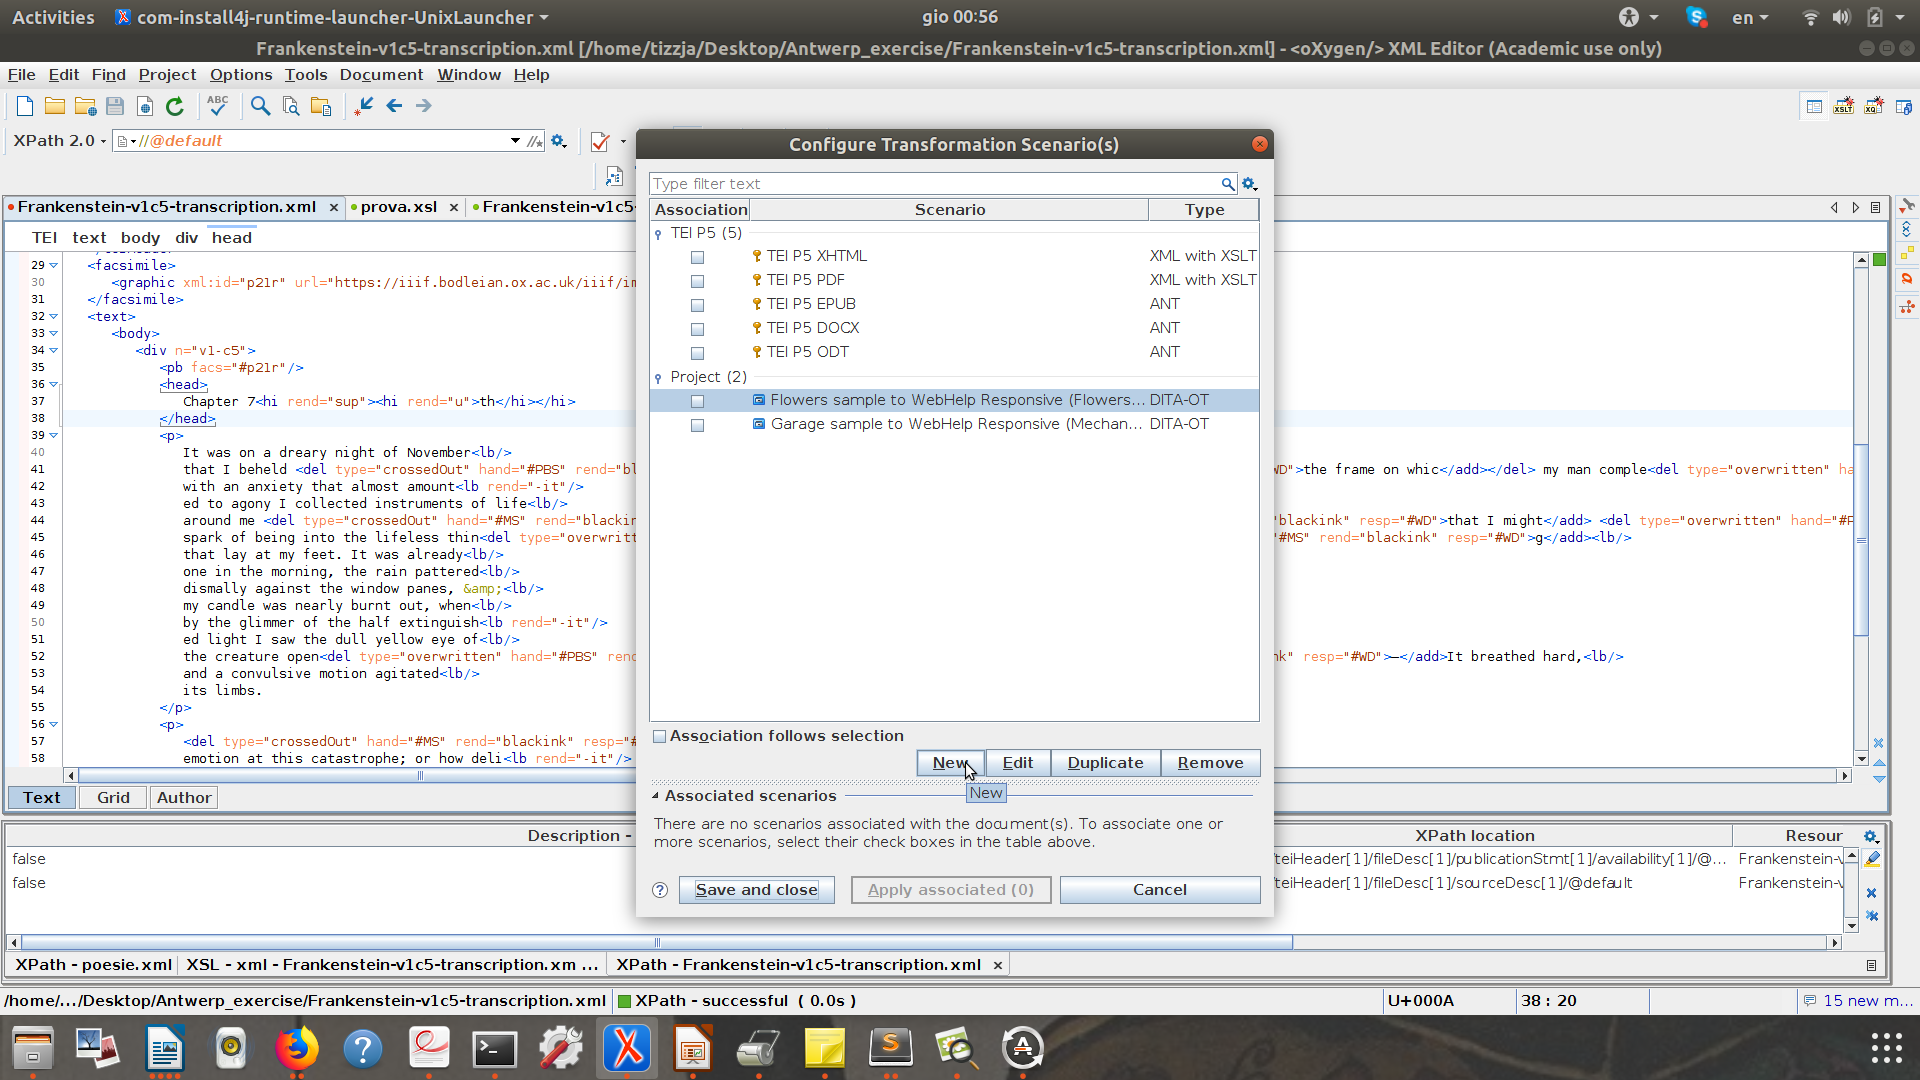Open the XPath 2.0 version dropdown
The height and width of the screenshot is (1080, 1920).
(x=60, y=141)
